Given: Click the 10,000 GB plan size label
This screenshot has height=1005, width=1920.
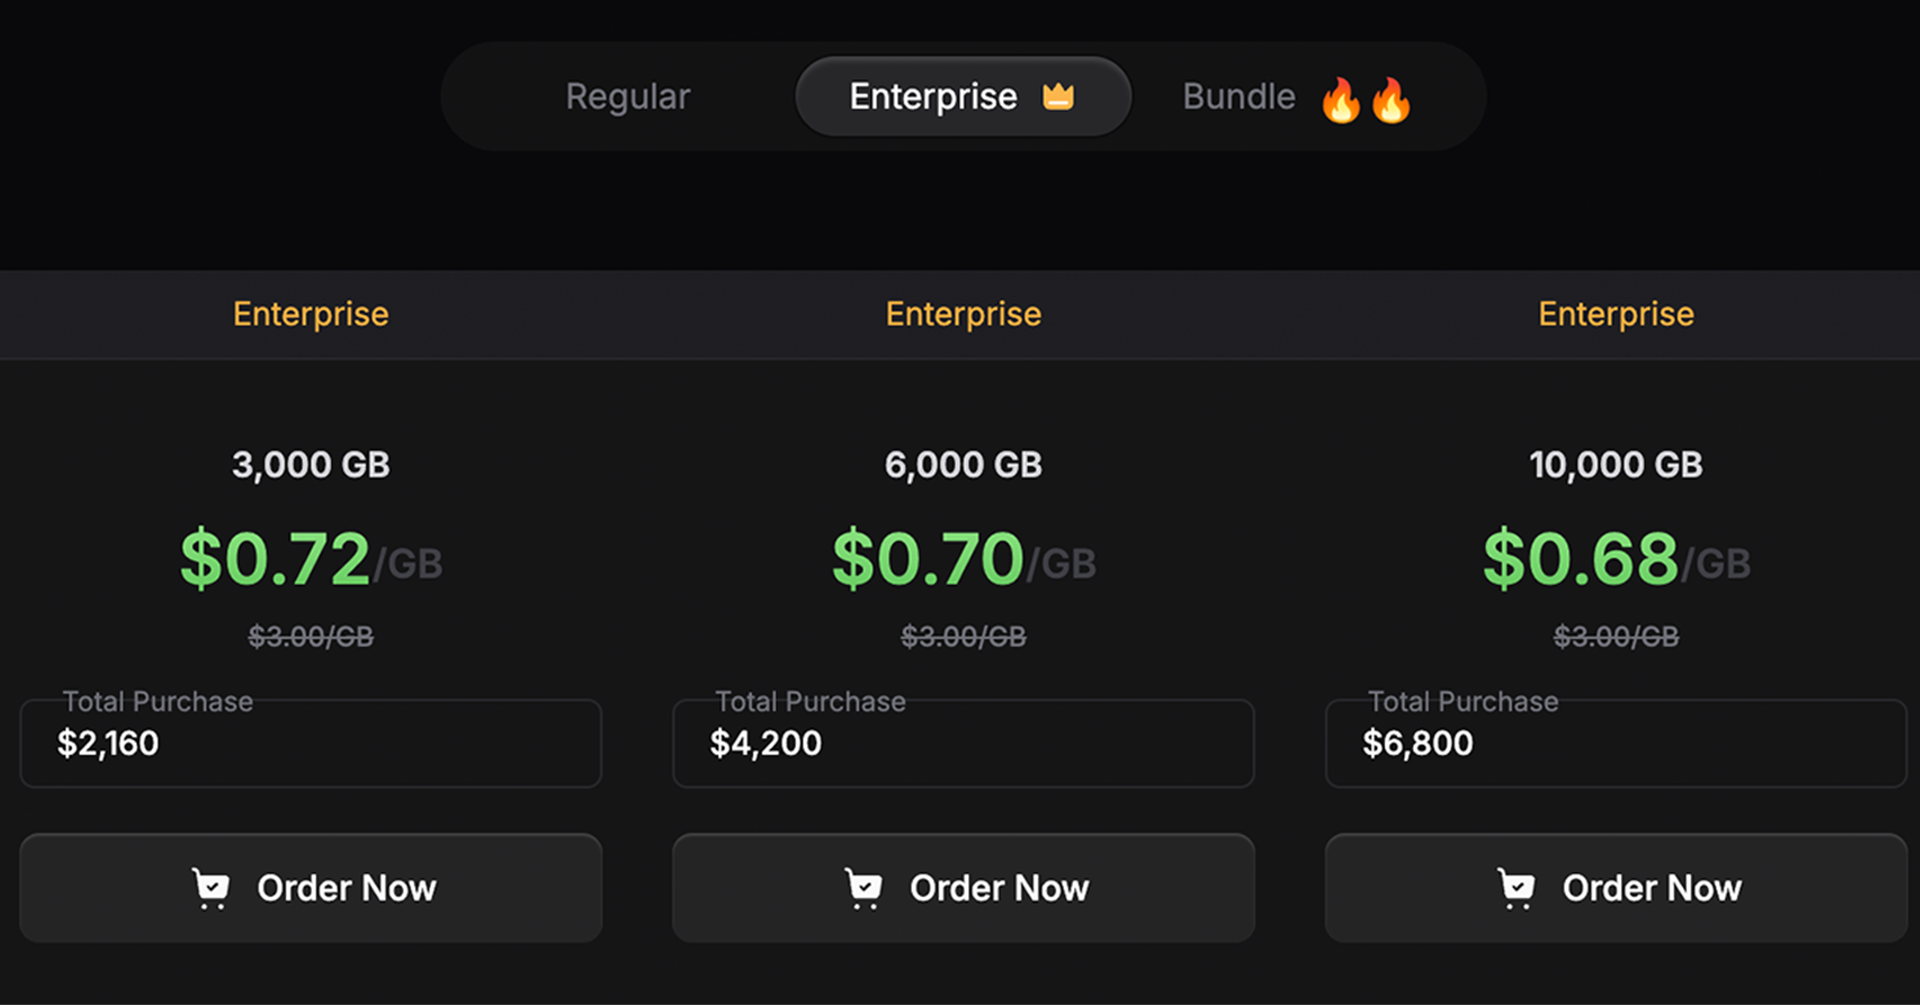Looking at the screenshot, I should coord(1615,465).
